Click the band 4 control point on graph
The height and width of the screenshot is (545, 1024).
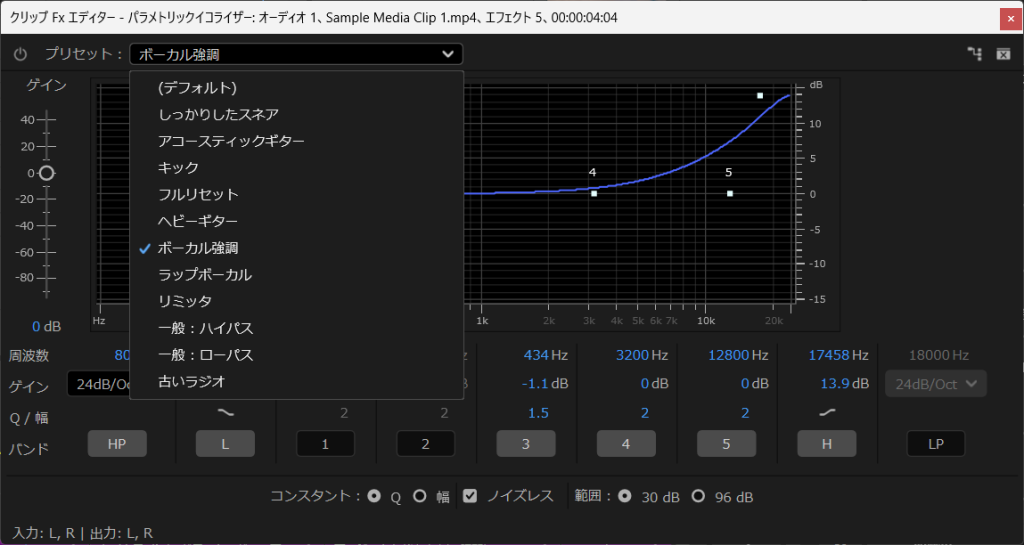point(594,193)
